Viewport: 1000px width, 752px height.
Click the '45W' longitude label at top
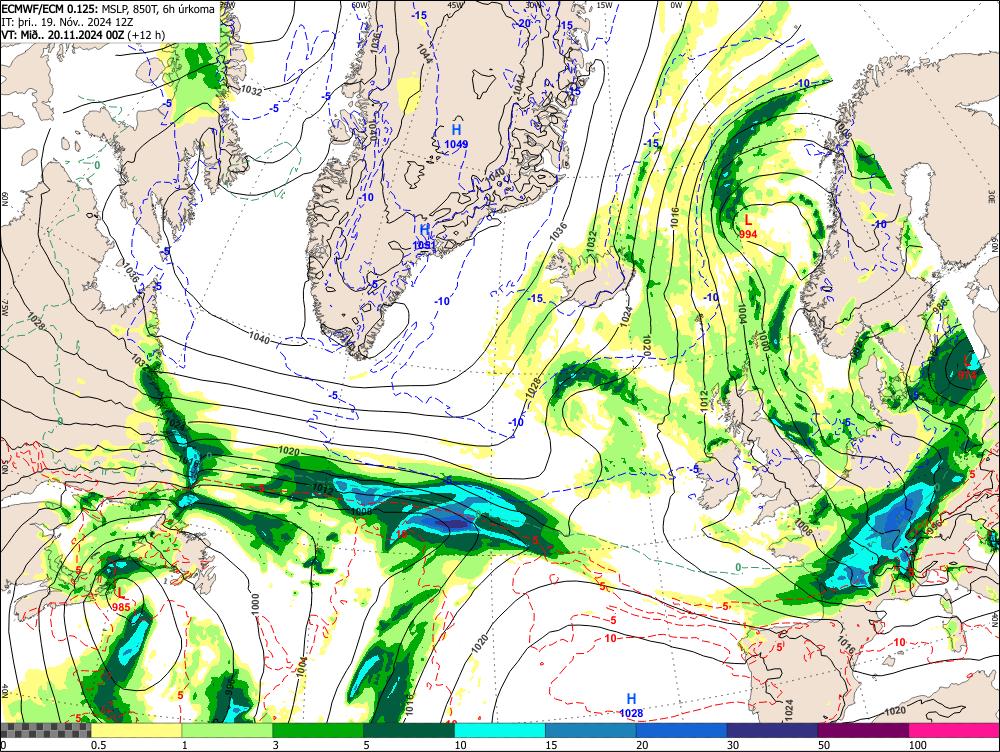pos(455,5)
